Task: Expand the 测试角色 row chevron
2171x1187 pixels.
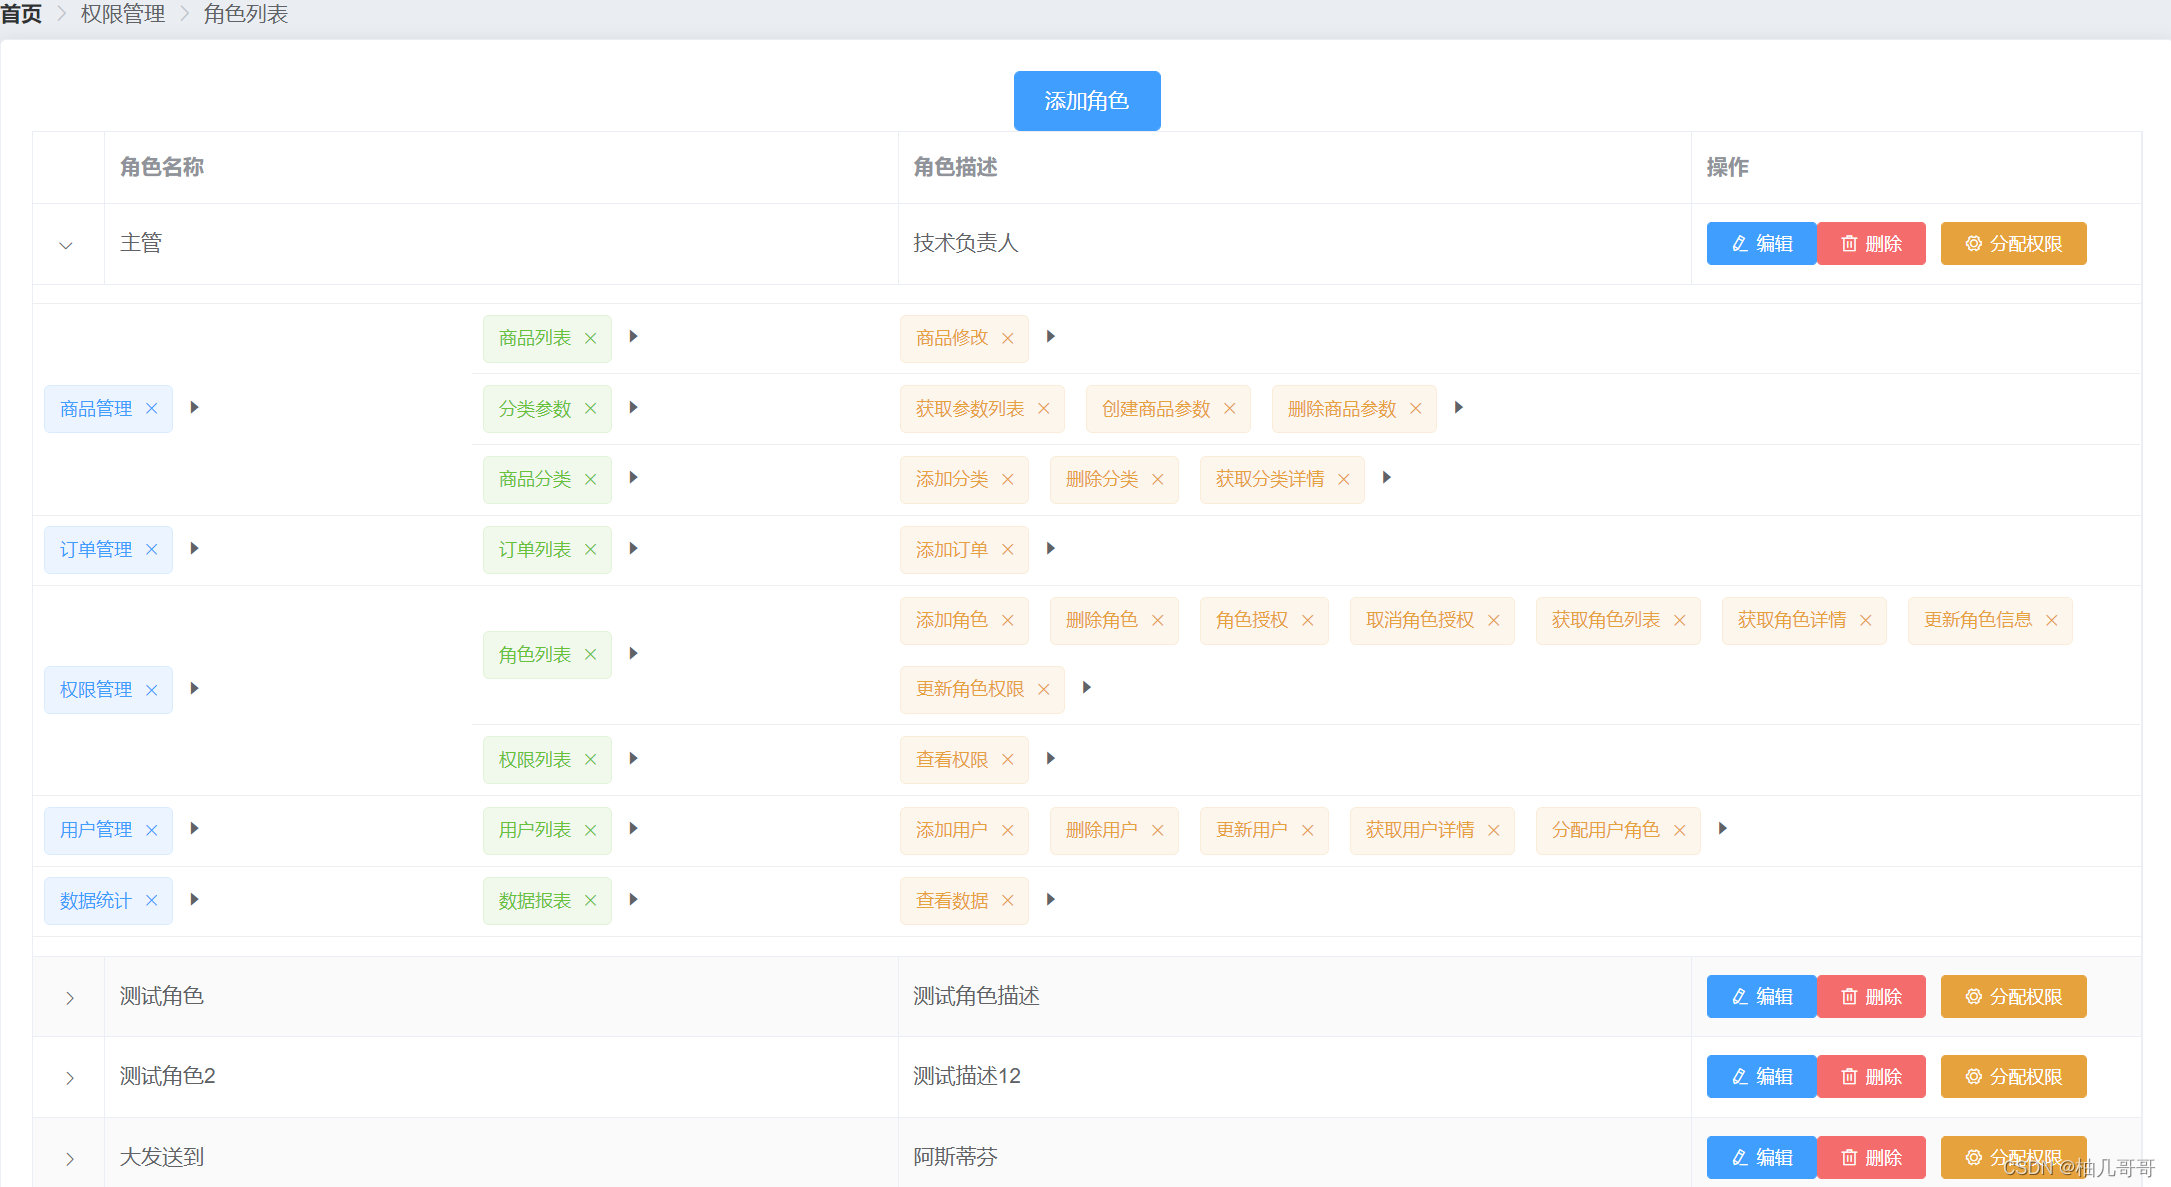Action: 69,997
